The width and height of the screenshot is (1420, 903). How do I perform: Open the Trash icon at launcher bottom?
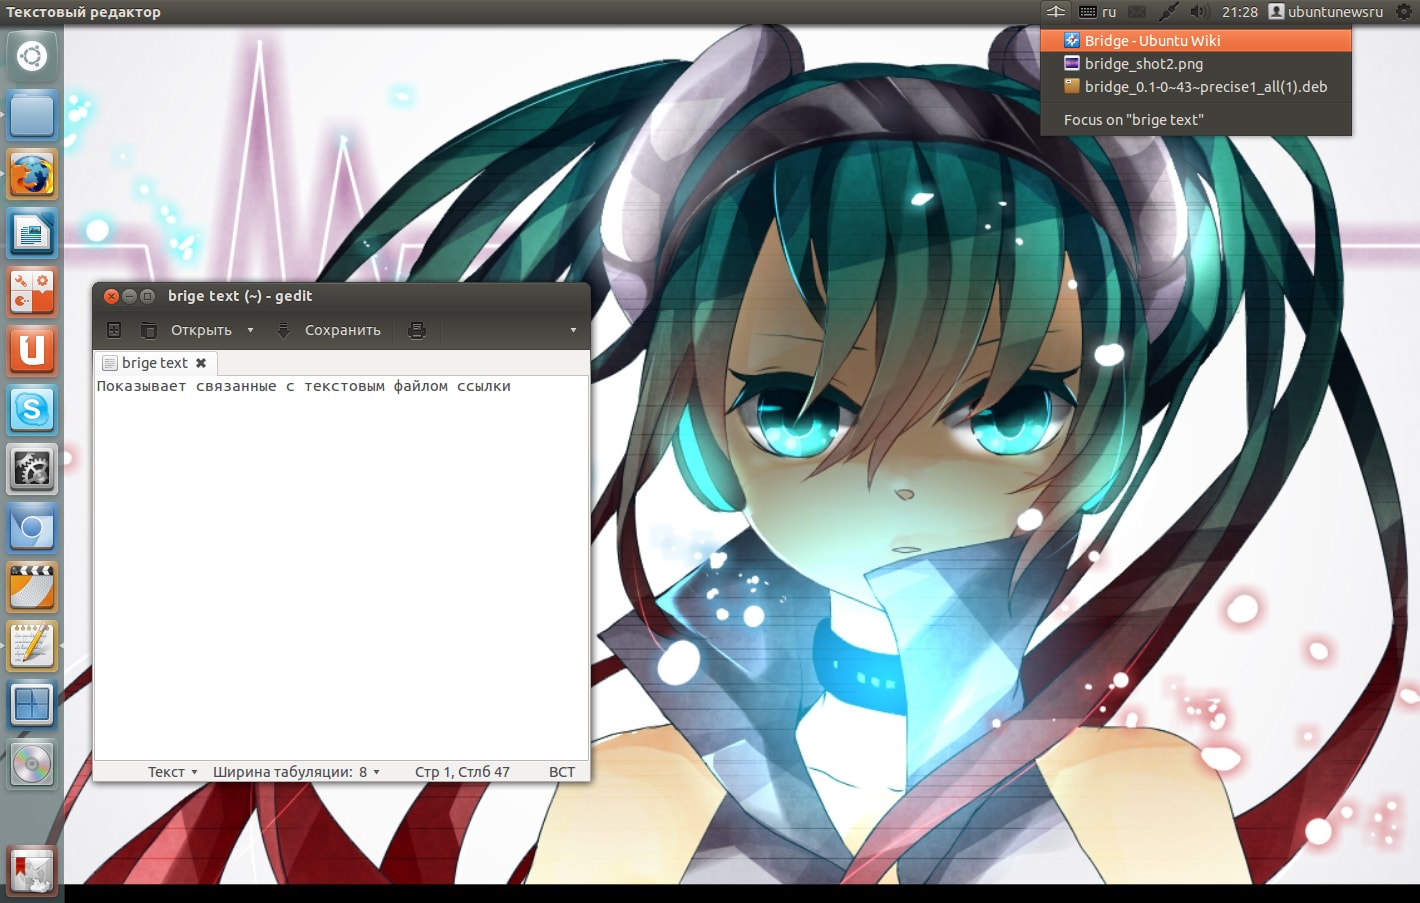pyautogui.click(x=32, y=871)
